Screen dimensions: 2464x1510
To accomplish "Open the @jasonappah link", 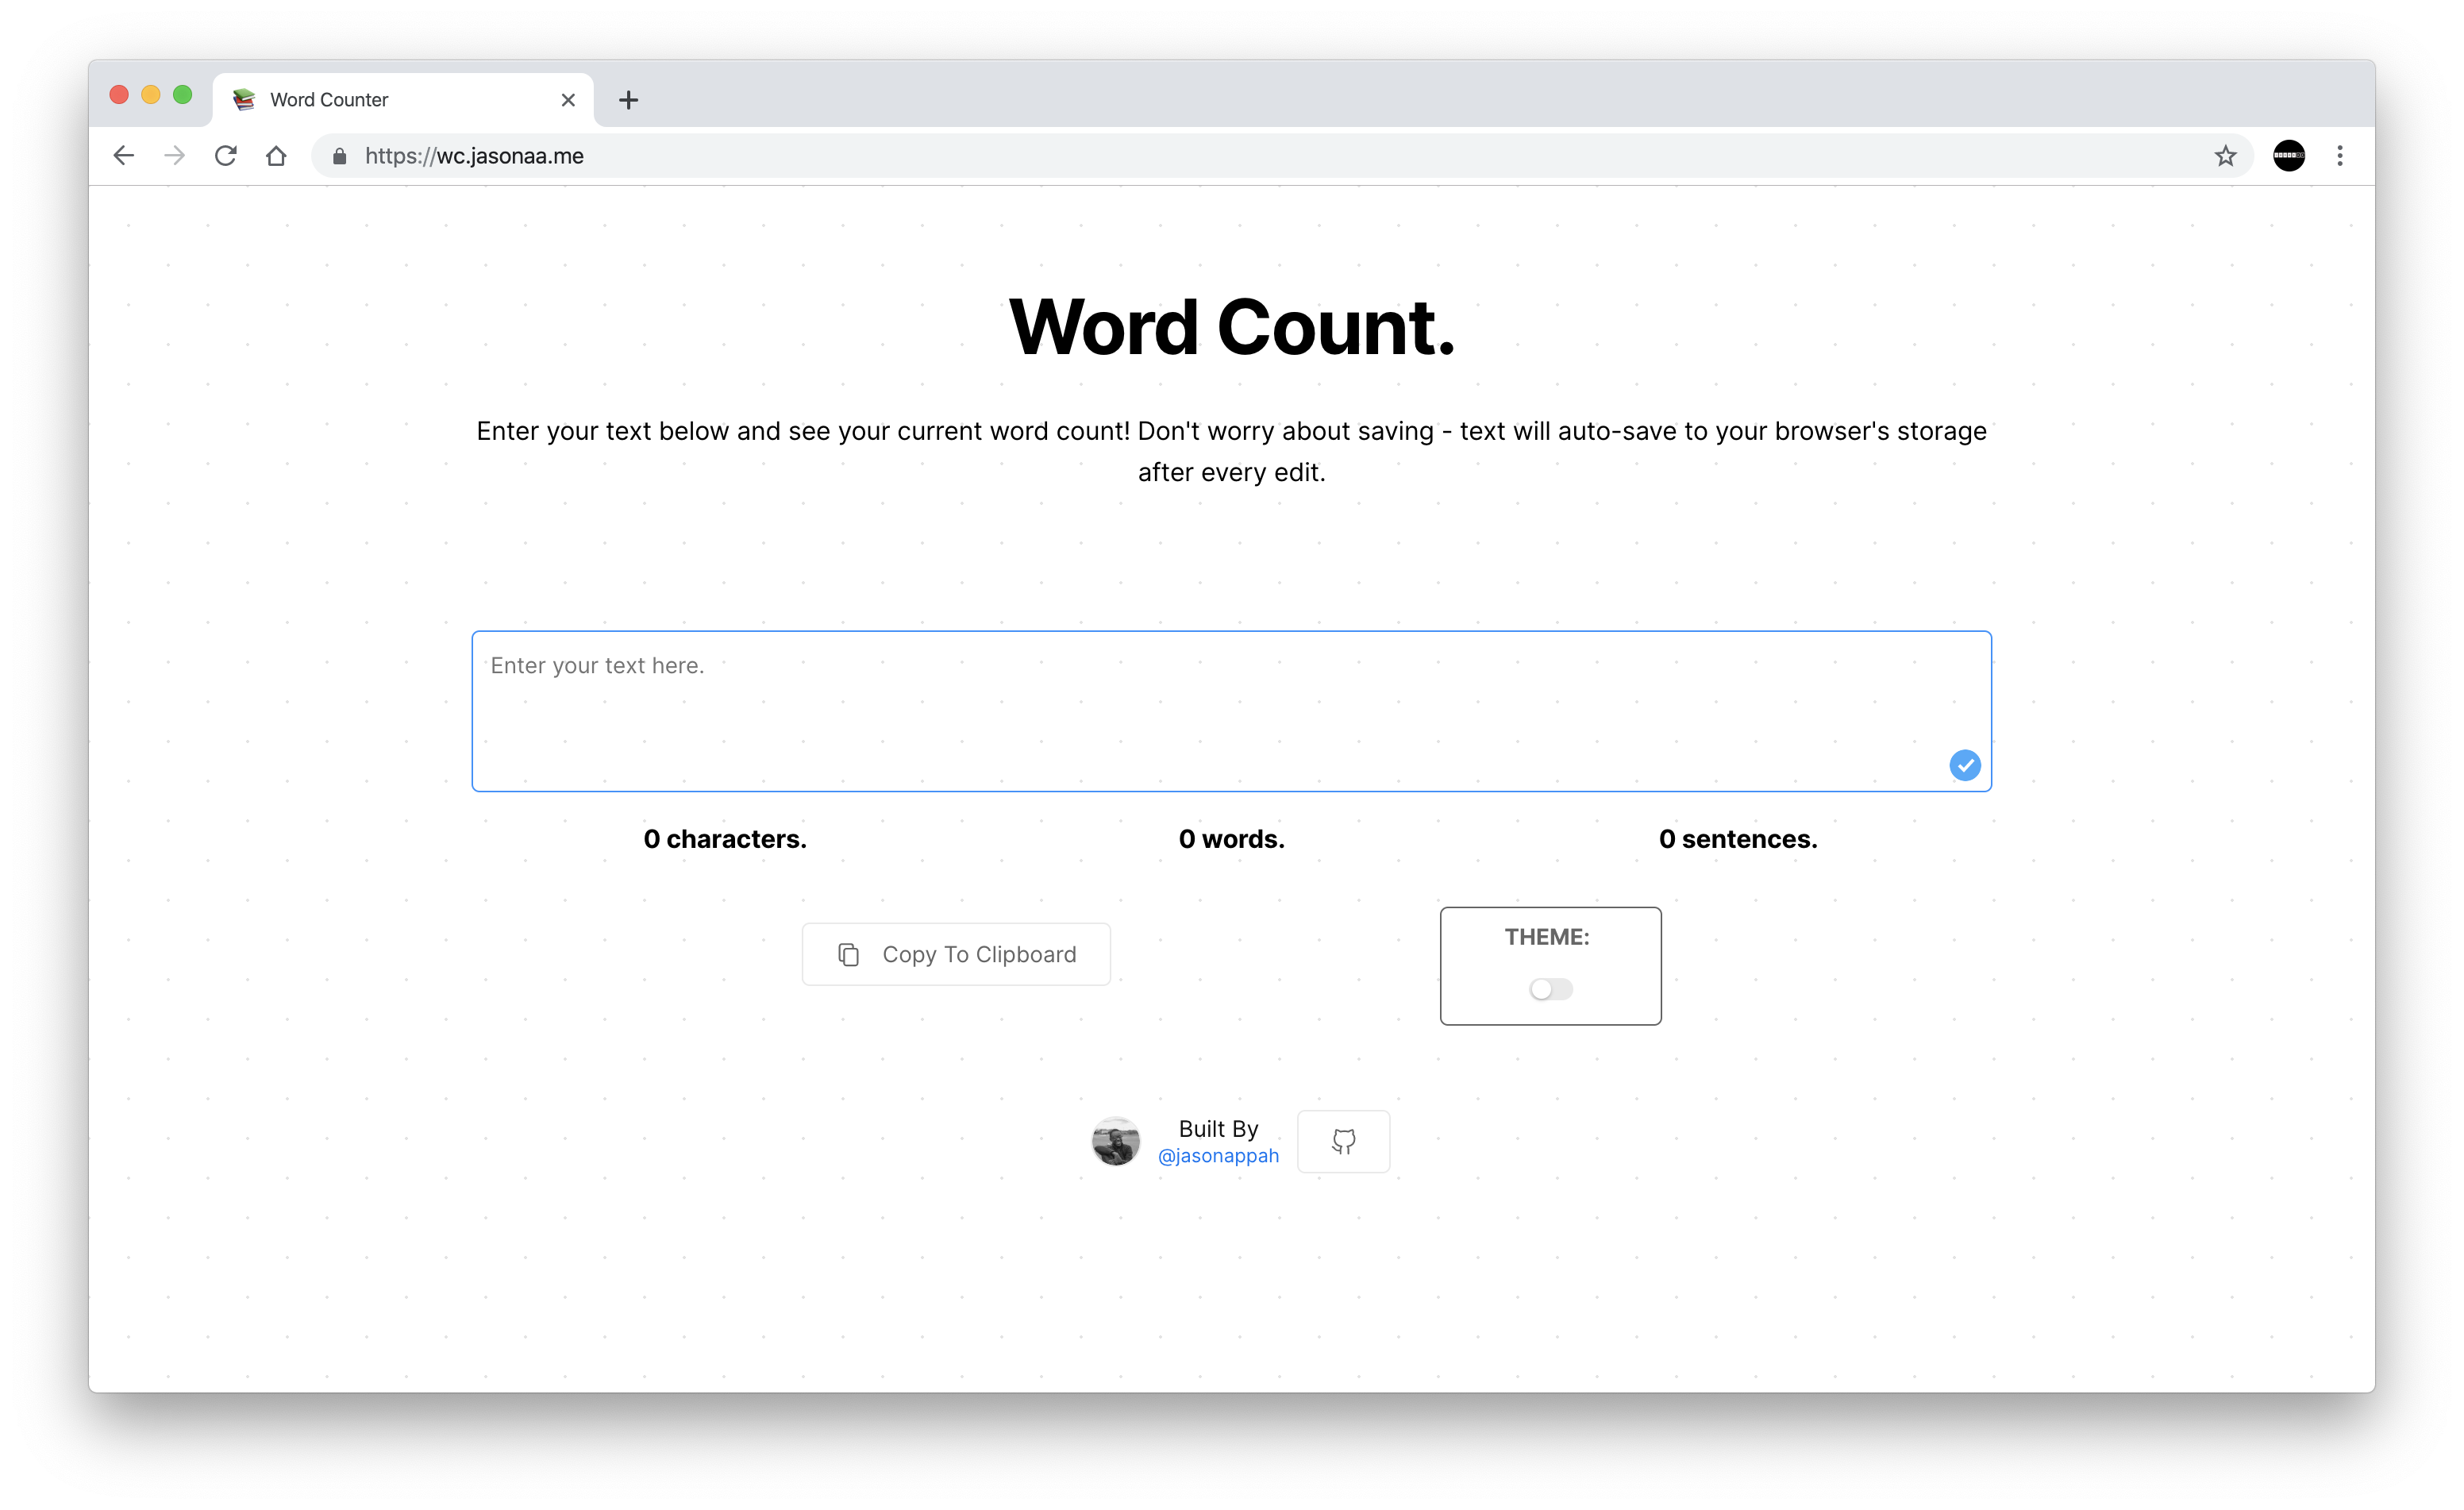I will click(1217, 1156).
